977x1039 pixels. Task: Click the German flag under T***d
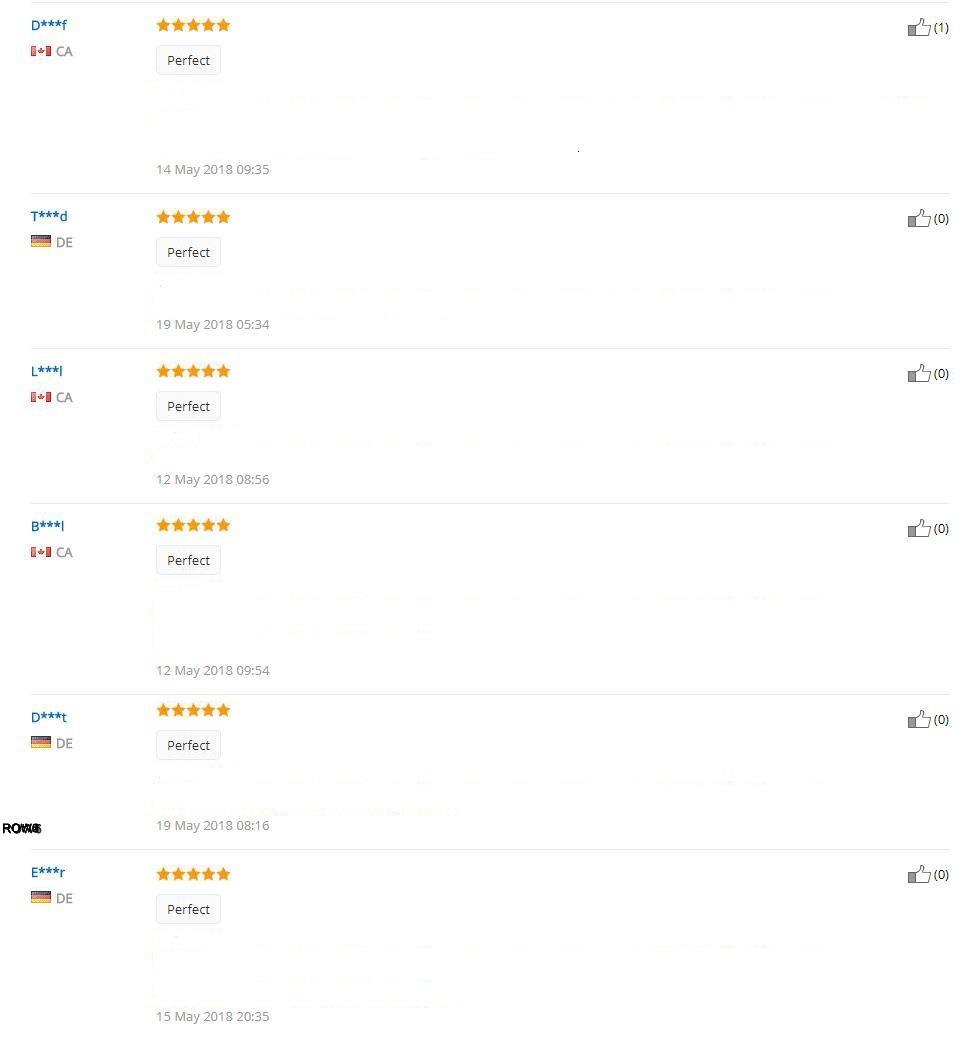pos(40,241)
